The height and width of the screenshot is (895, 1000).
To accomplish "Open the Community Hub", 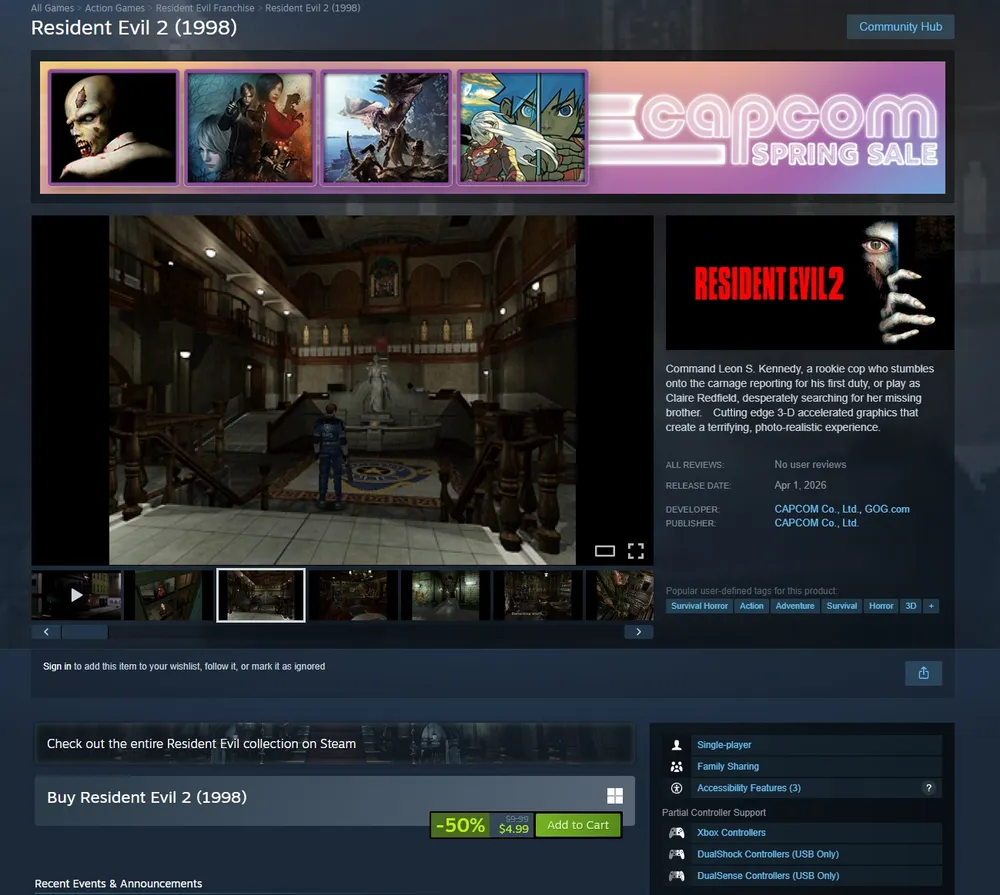I will click(900, 27).
